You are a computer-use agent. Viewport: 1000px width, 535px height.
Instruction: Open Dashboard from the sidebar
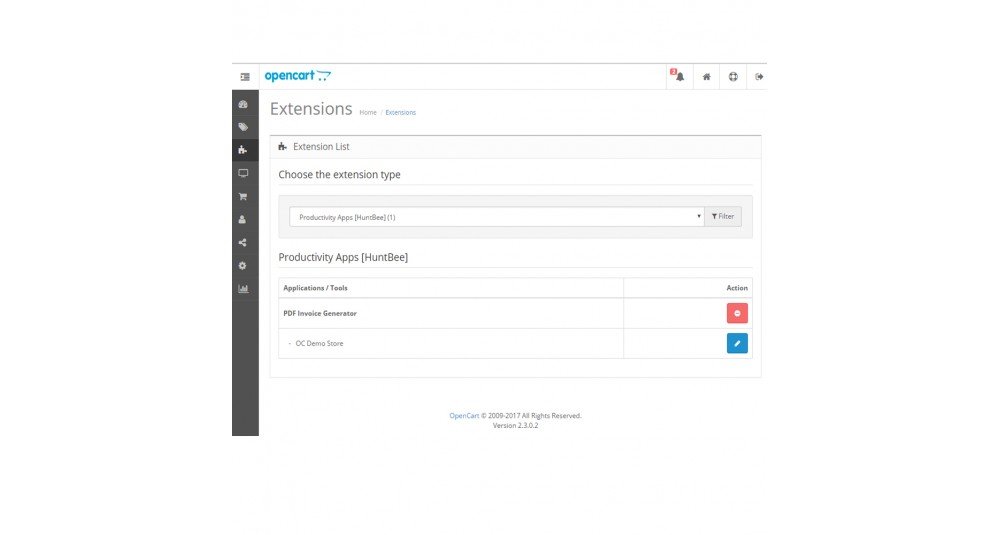coord(243,104)
